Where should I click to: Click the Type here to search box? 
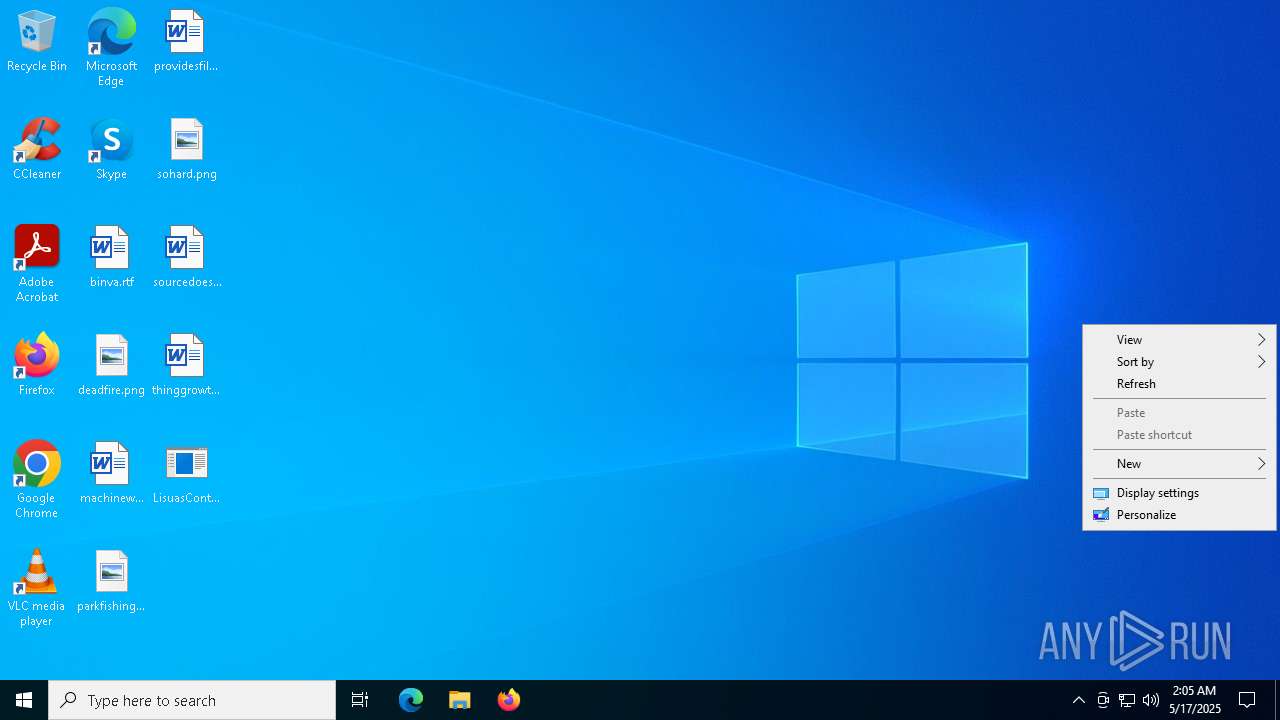(x=192, y=700)
